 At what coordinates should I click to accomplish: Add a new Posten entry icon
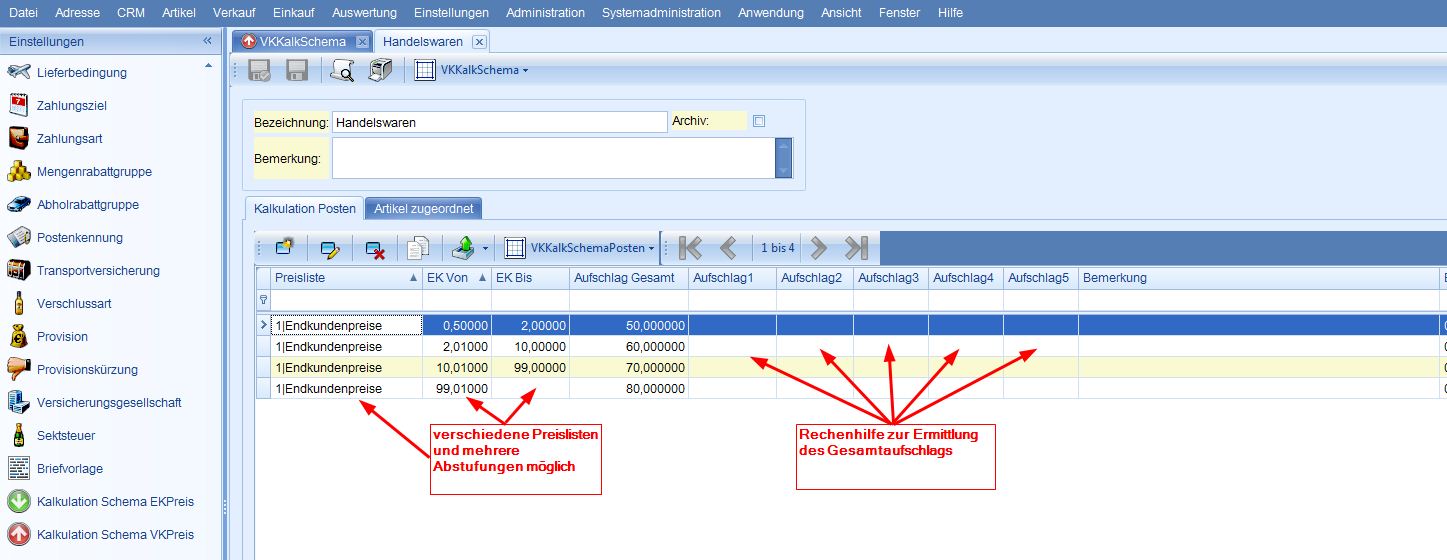pos(284,247)
